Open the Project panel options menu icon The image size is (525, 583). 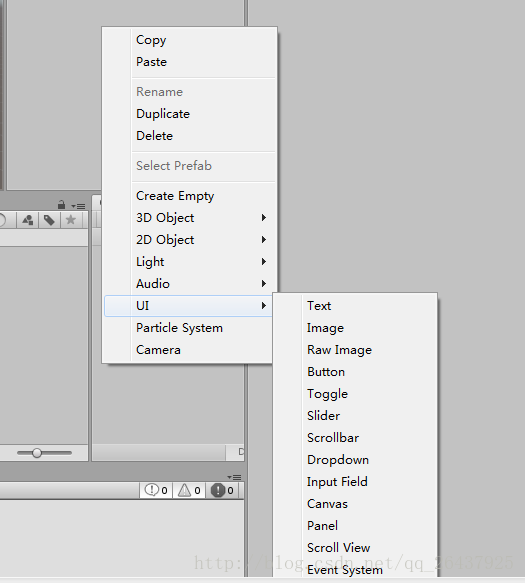[x=78, y=206]
